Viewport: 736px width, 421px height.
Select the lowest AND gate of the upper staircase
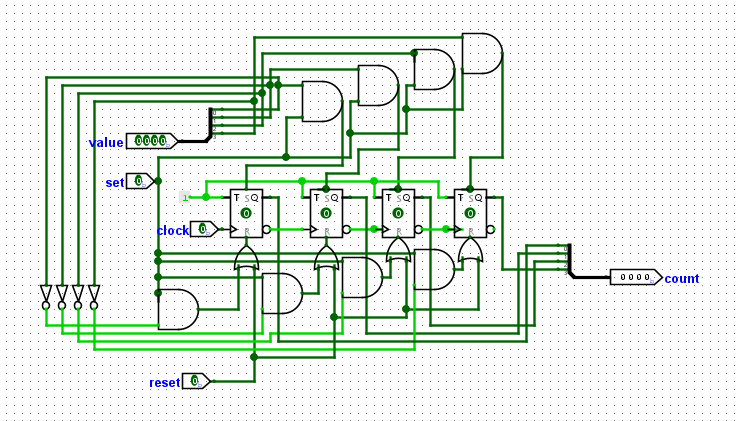[x=322, y=101]
